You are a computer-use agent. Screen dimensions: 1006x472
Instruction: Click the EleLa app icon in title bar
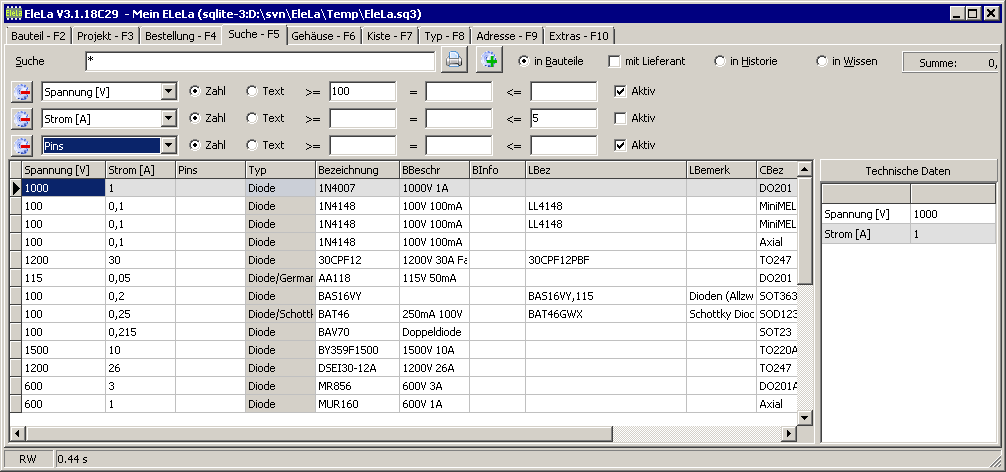[x=13, y=13]
